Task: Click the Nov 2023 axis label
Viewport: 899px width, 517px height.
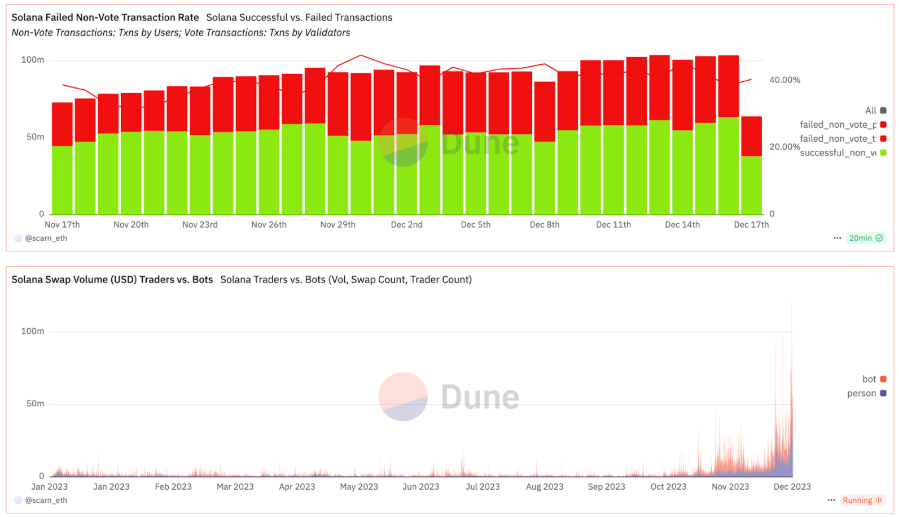Action: (x=730, y=487)
